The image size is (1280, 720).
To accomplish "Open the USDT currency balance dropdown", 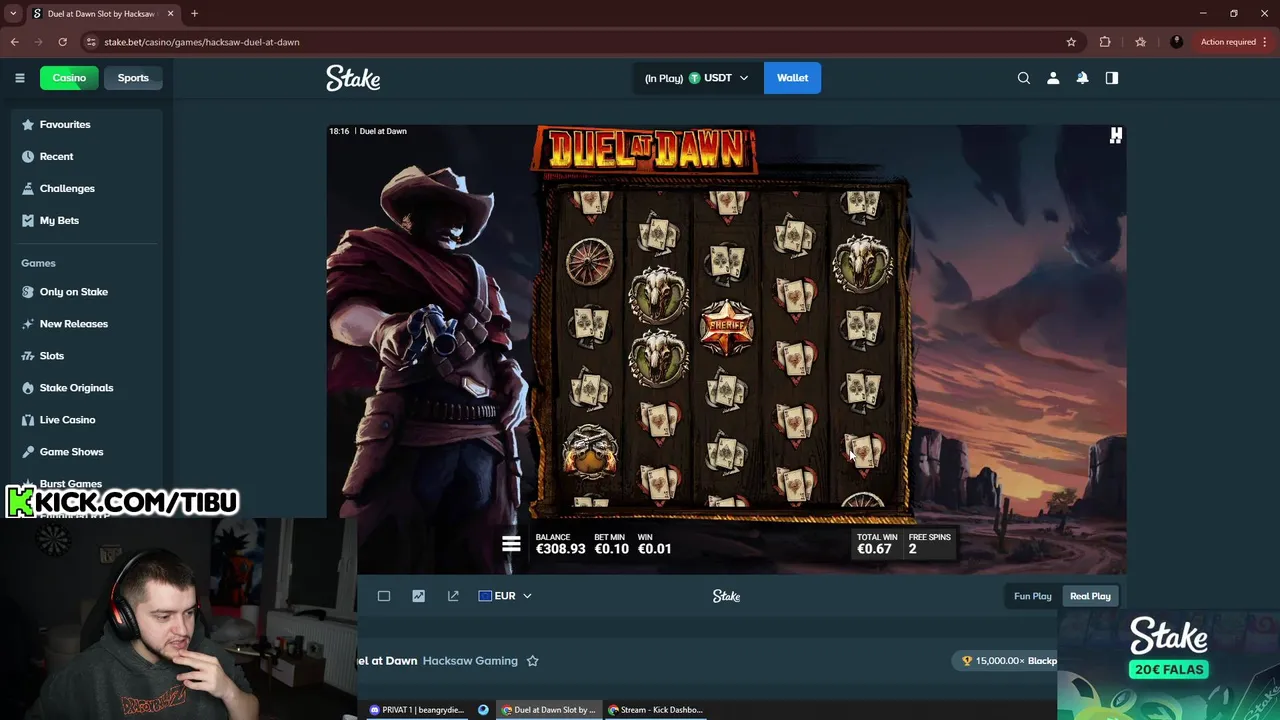I will (697, 78).
